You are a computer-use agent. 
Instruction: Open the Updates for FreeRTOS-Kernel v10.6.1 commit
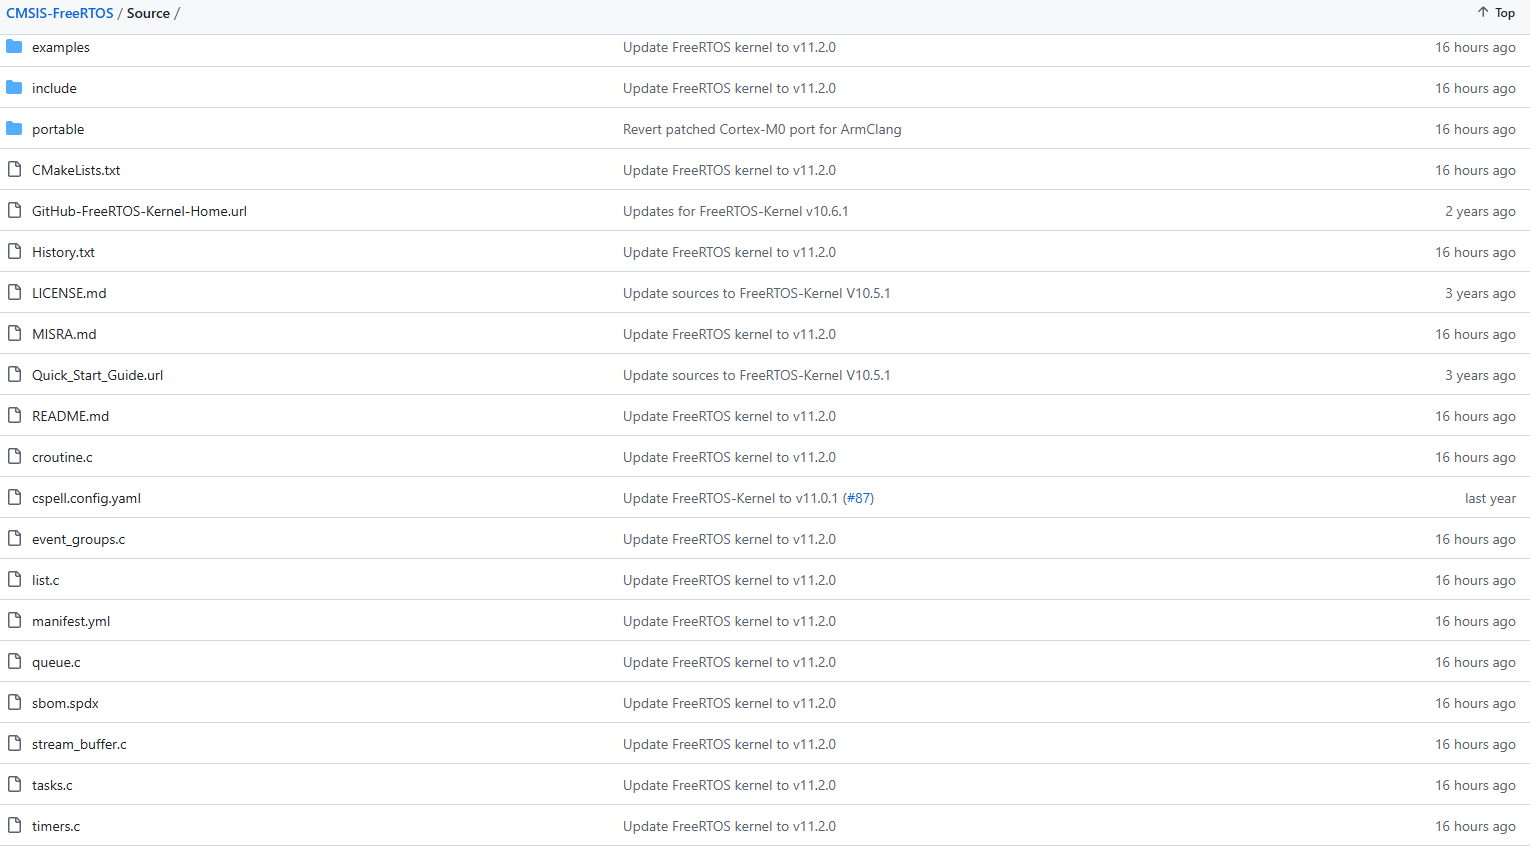[735, 211]
